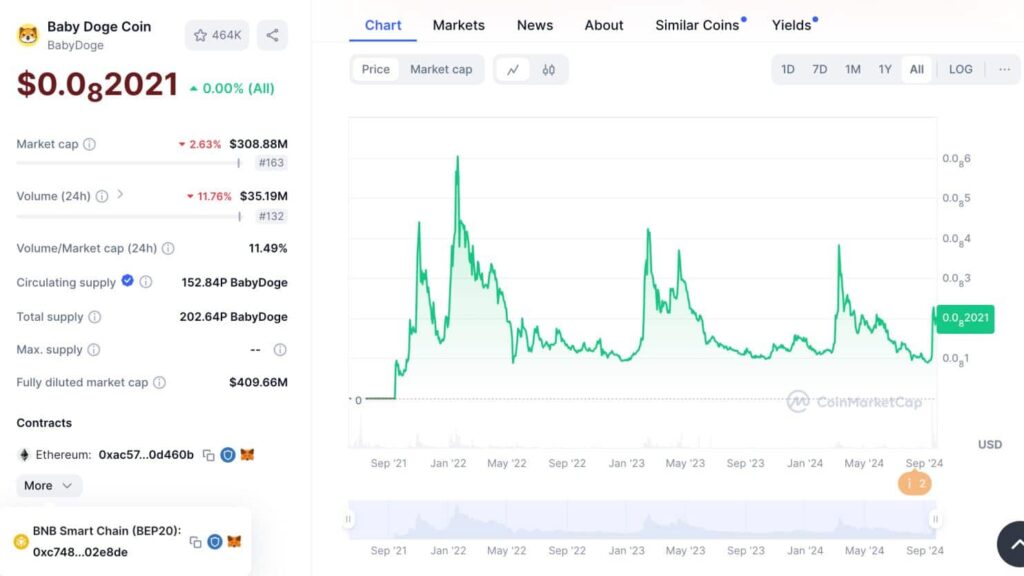Click the verified Circulating supply badge
Screen dimensions: 1024x576
tap(127, 281)
